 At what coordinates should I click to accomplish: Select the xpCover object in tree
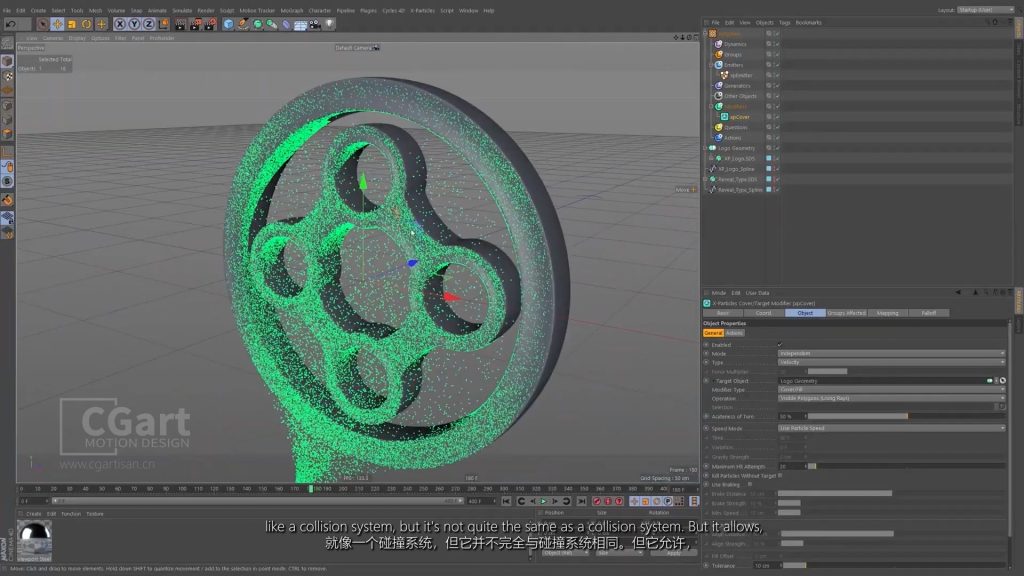[x=740, y=117]
